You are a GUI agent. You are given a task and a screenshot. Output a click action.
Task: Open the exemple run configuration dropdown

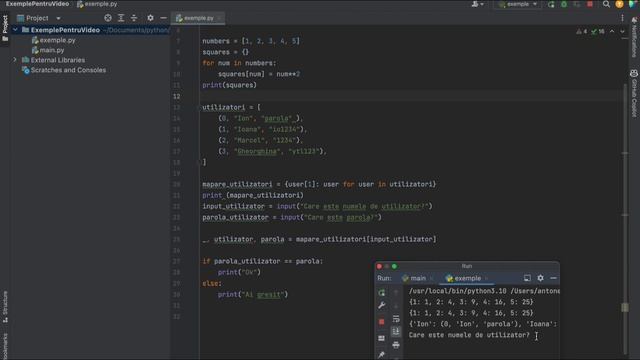click(x=518, y=4)
